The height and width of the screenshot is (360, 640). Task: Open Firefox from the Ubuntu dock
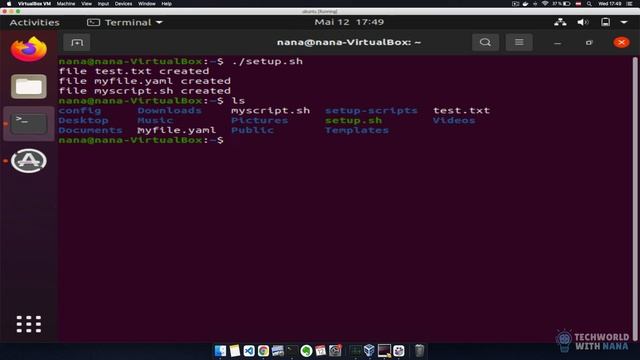tap(29, 49)
